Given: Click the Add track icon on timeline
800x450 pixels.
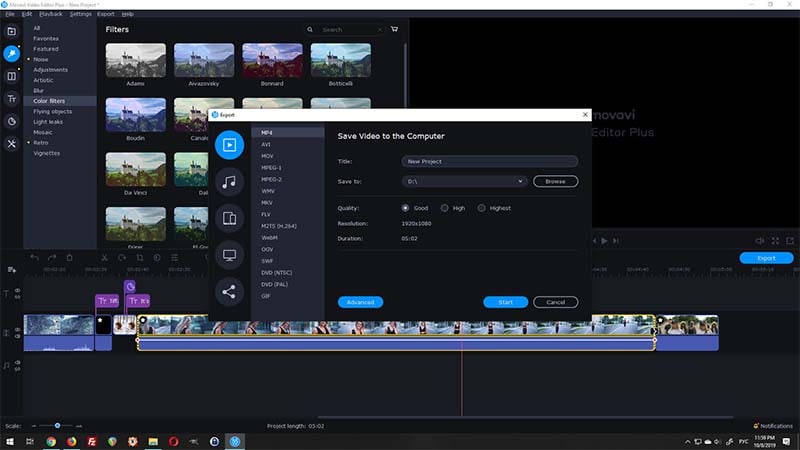Looking at the screenshot, I should [x=11, y=269].
